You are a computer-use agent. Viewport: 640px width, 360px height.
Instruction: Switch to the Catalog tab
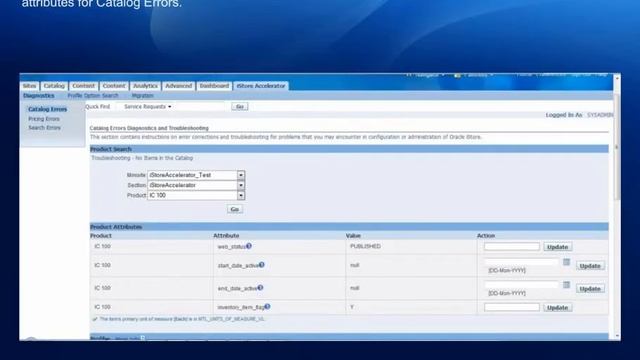tap(54, 86)
